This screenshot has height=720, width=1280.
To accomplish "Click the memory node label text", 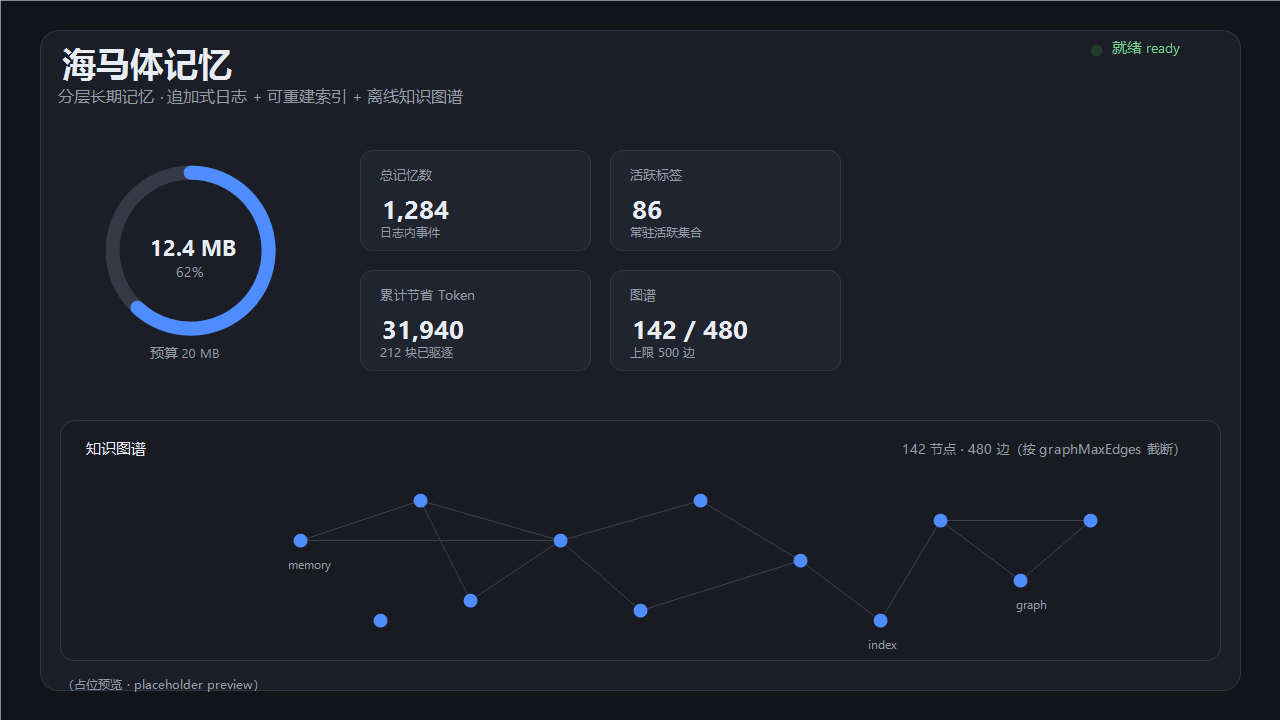I will [x=309, y=565].
